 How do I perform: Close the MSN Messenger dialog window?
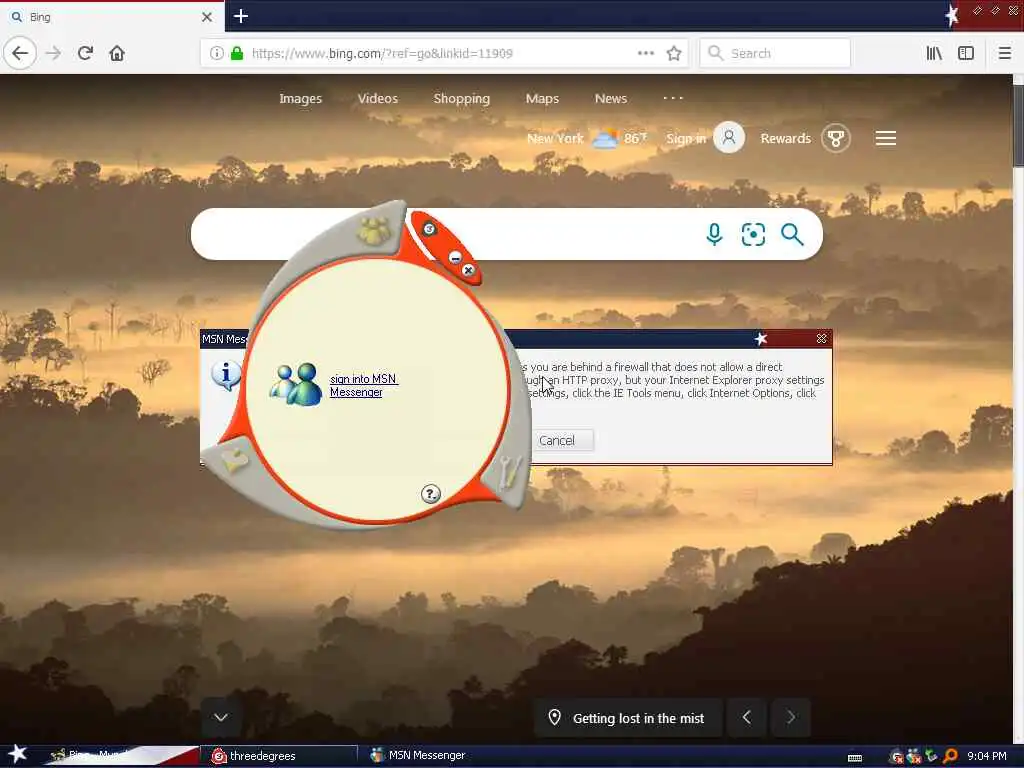click(822, 338)
